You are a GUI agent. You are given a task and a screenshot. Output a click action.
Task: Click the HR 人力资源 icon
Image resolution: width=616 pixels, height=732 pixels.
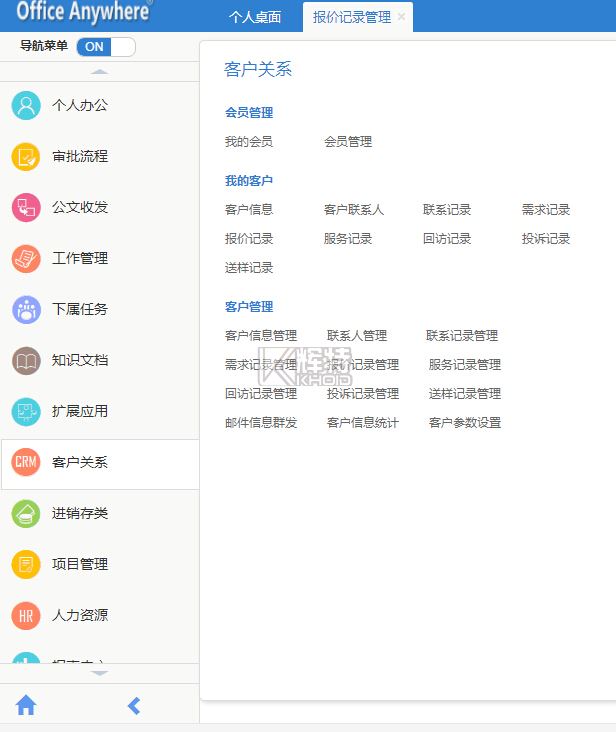pos(26,615)
